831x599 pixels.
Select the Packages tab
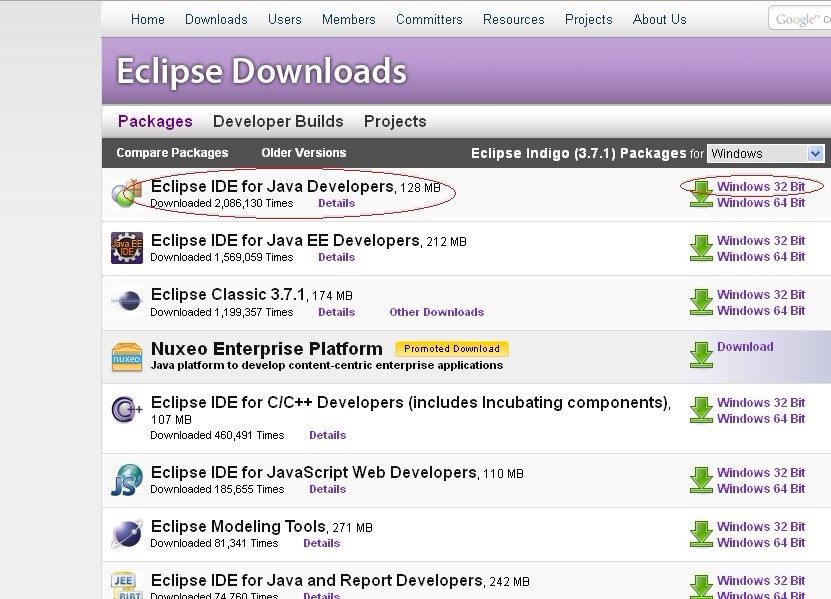click(155, 121)
